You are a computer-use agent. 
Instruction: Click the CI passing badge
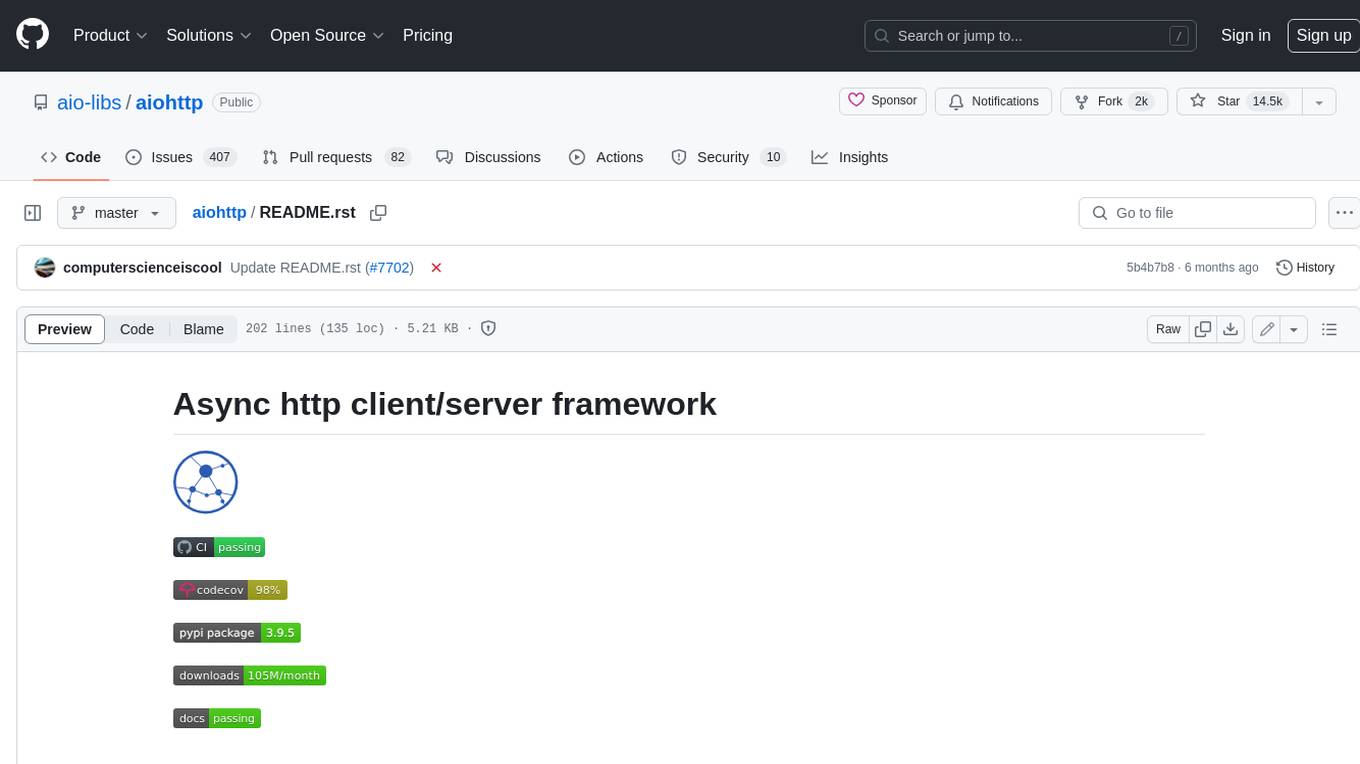point(219,547)
